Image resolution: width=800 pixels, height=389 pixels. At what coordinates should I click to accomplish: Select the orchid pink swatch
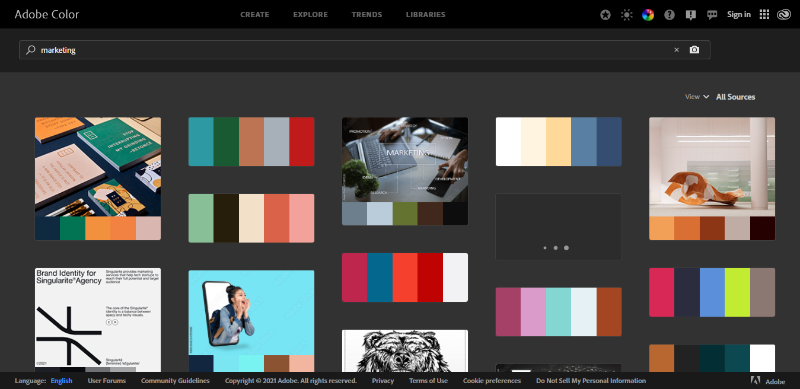coord(533,312)
